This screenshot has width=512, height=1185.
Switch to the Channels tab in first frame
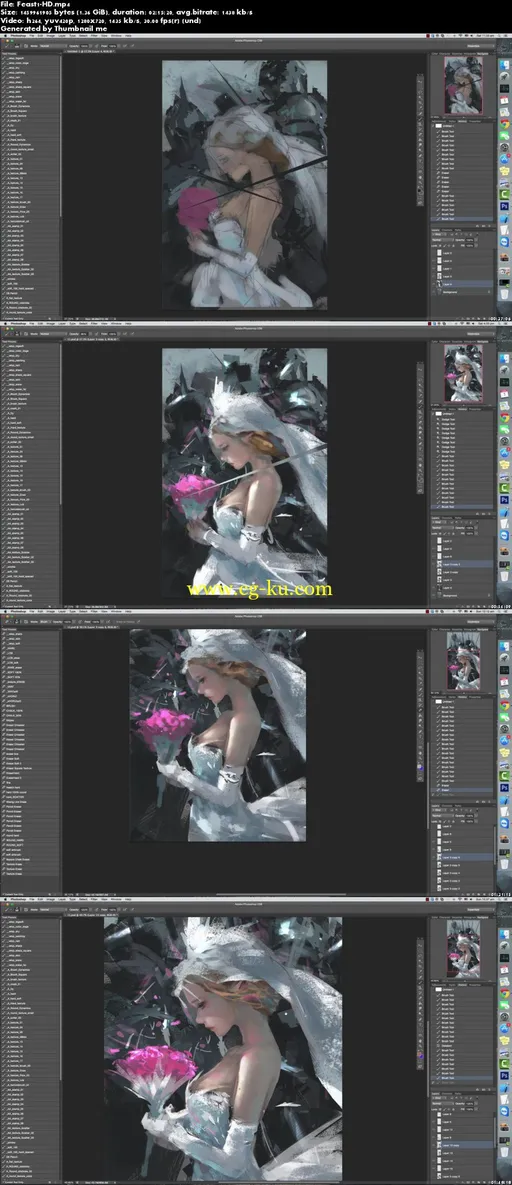click(447, 230)
